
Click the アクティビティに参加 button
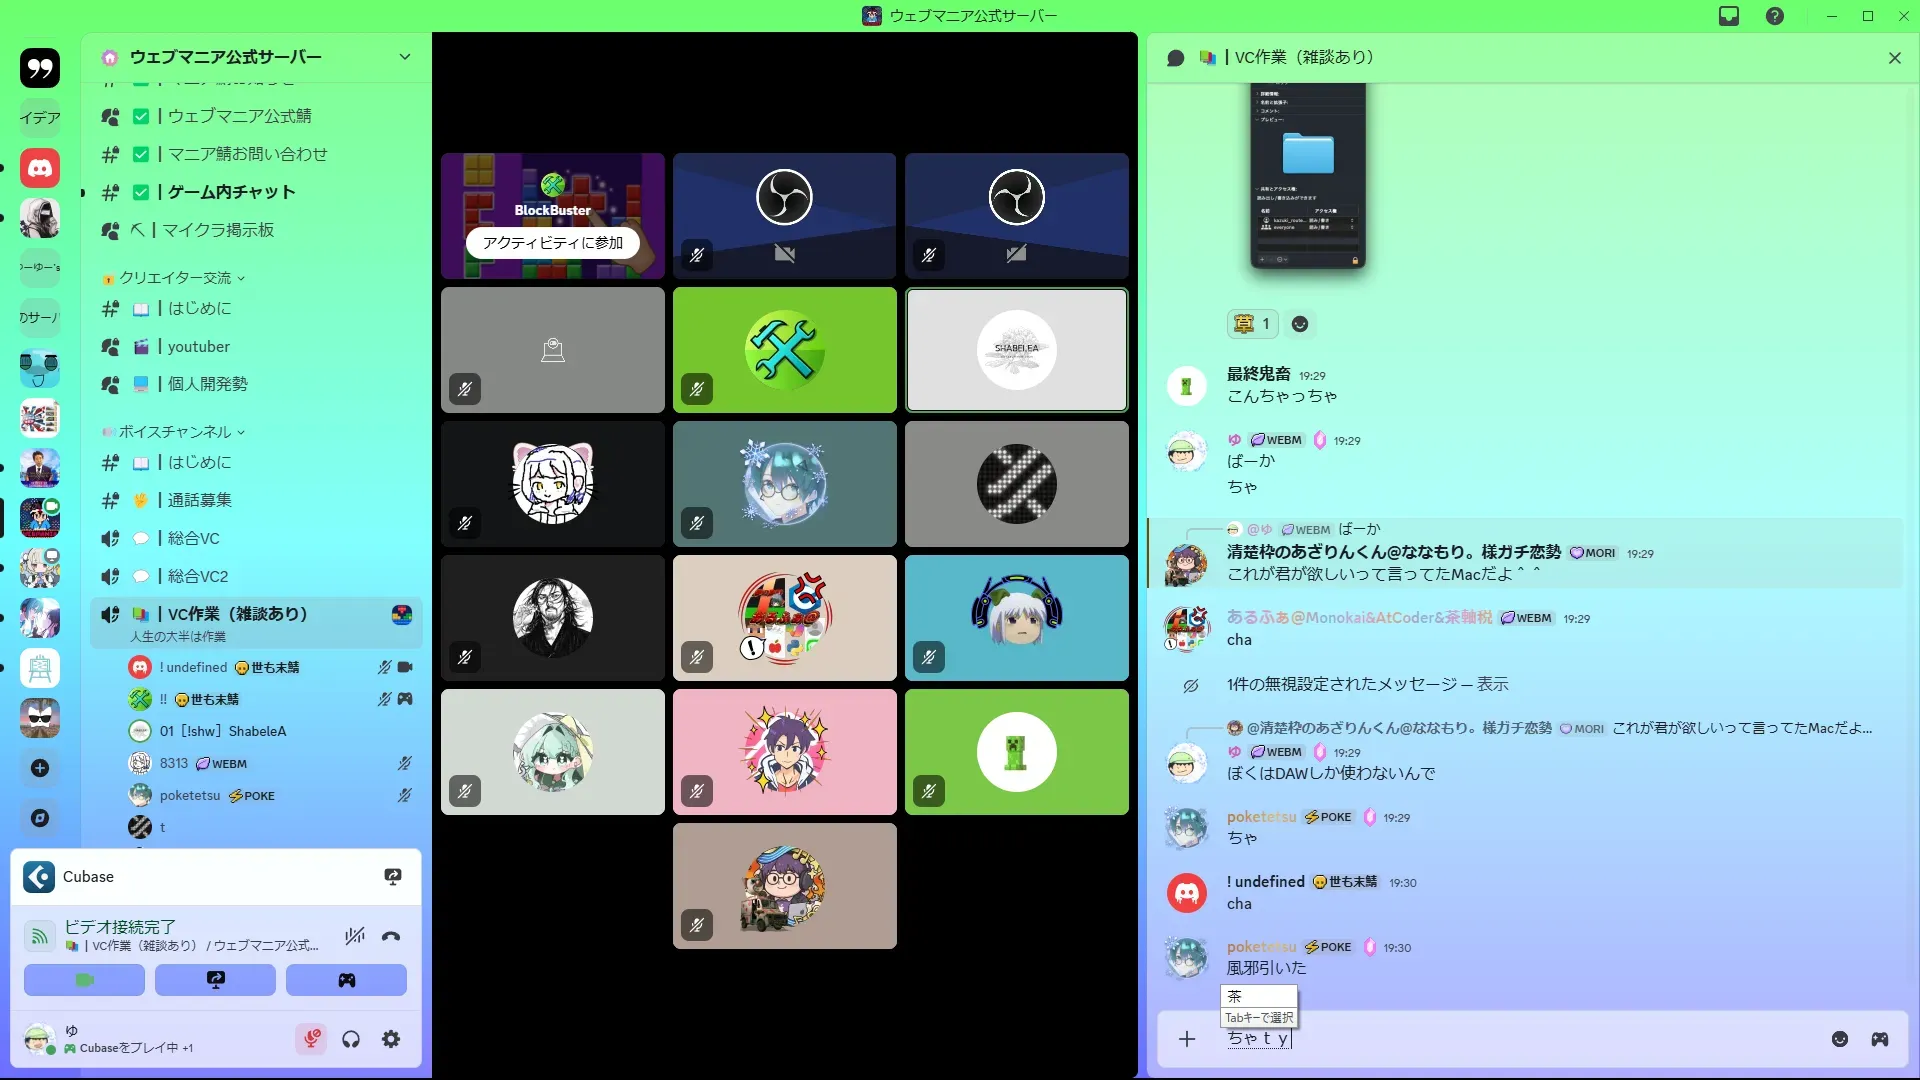click(552, 243)
